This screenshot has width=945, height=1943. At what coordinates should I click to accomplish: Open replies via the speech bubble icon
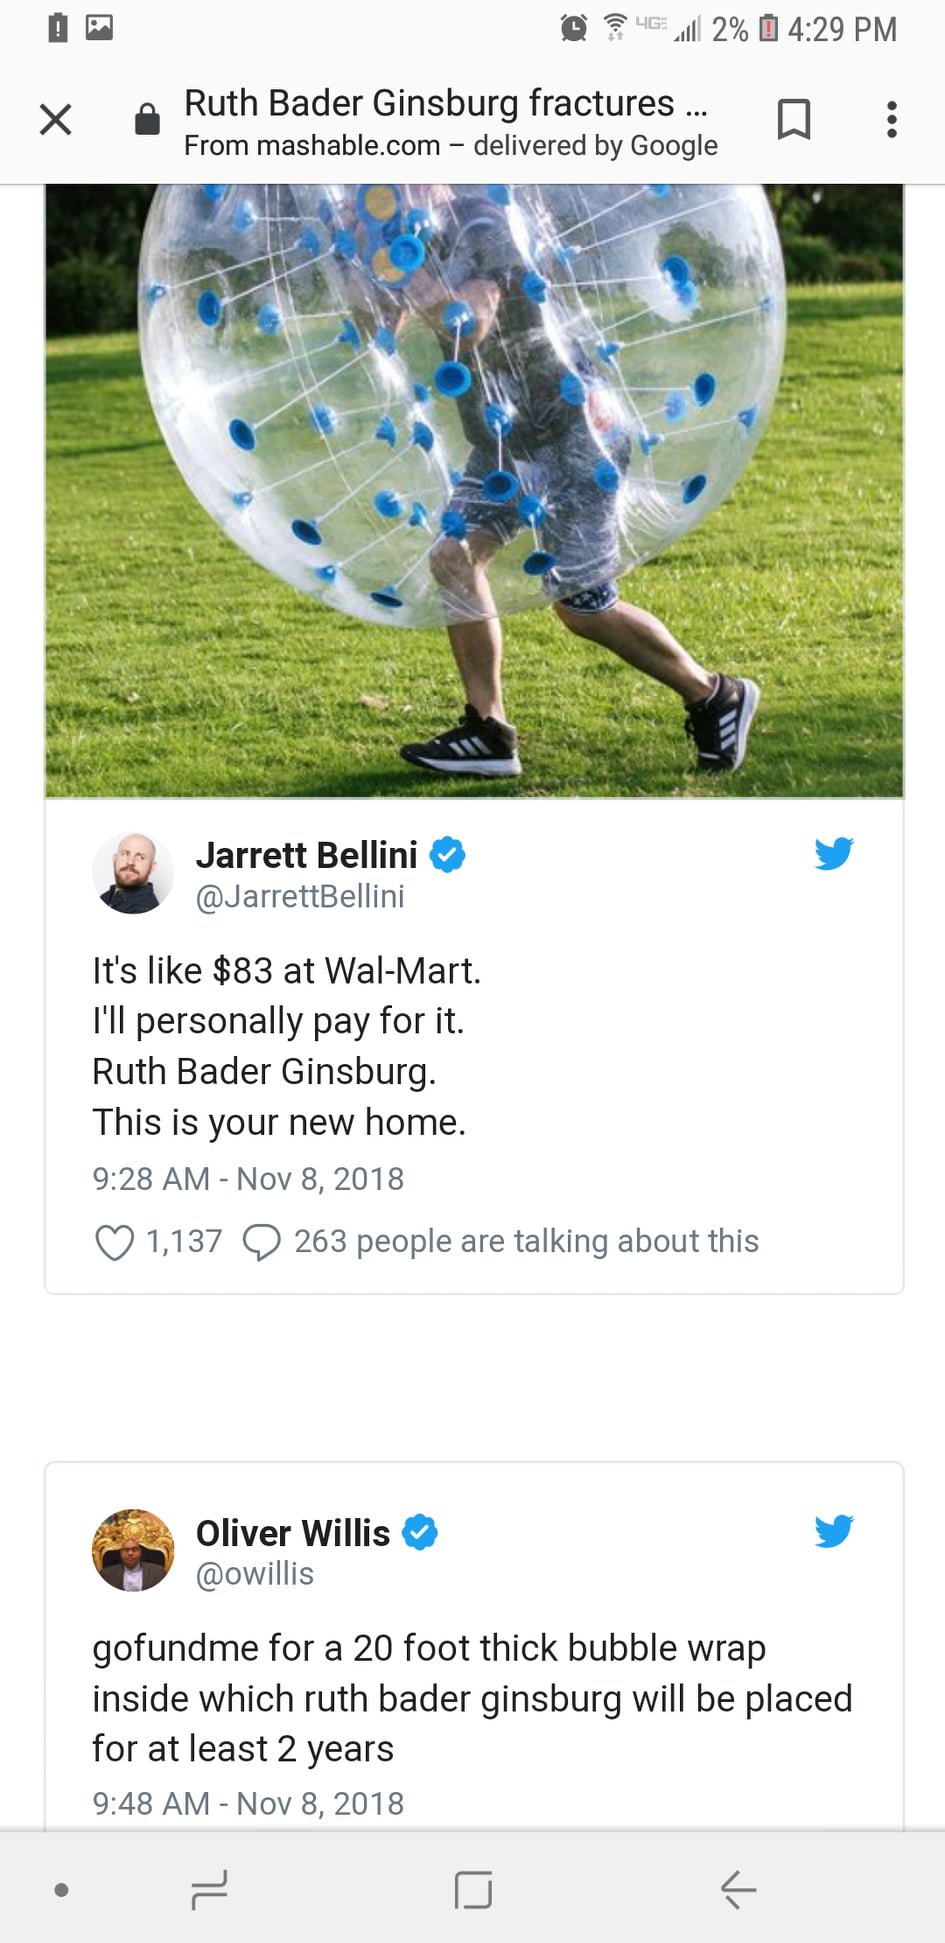[262, 1242]
